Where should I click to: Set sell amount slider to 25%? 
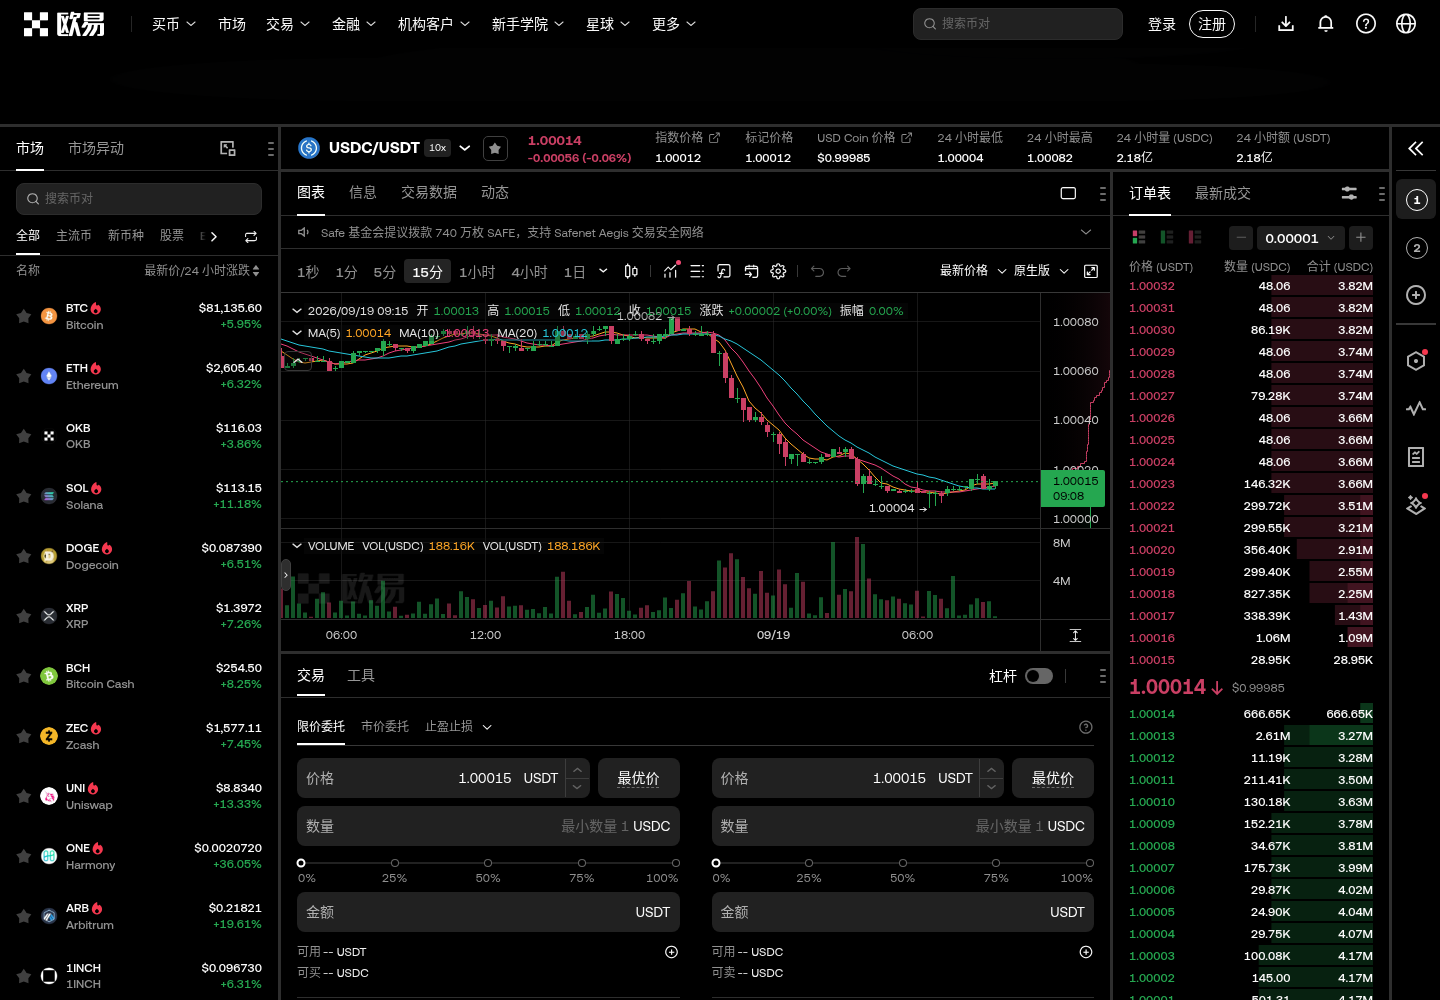(809, 863)
